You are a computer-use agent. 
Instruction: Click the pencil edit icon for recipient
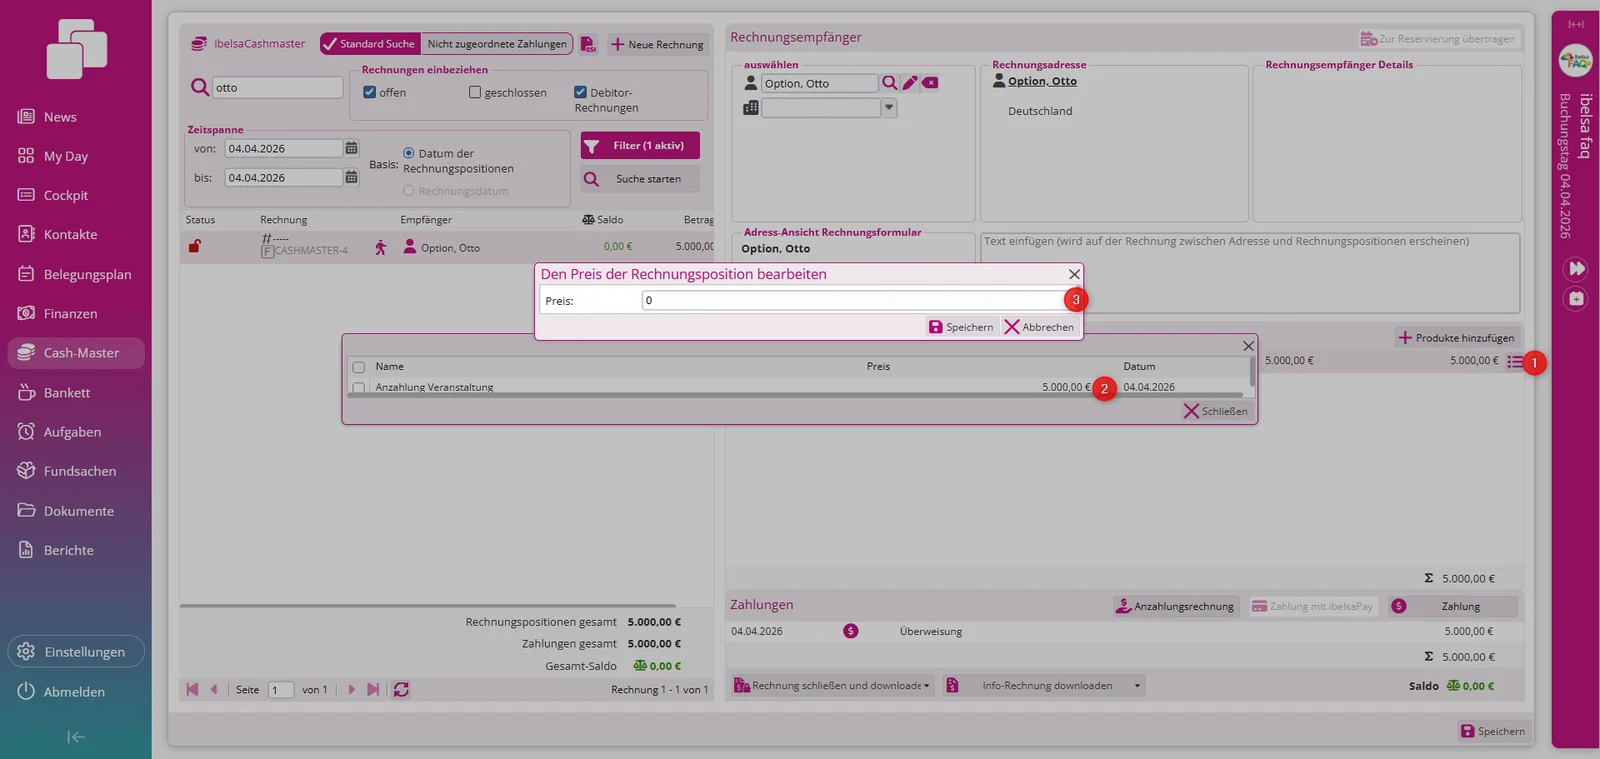coord(910,83)
